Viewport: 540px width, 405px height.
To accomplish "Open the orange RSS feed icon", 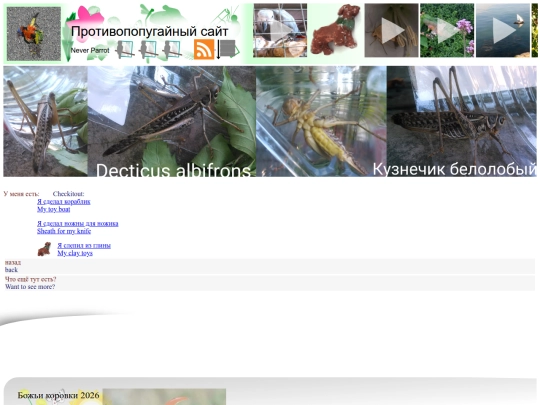I will tap(204, 49).
